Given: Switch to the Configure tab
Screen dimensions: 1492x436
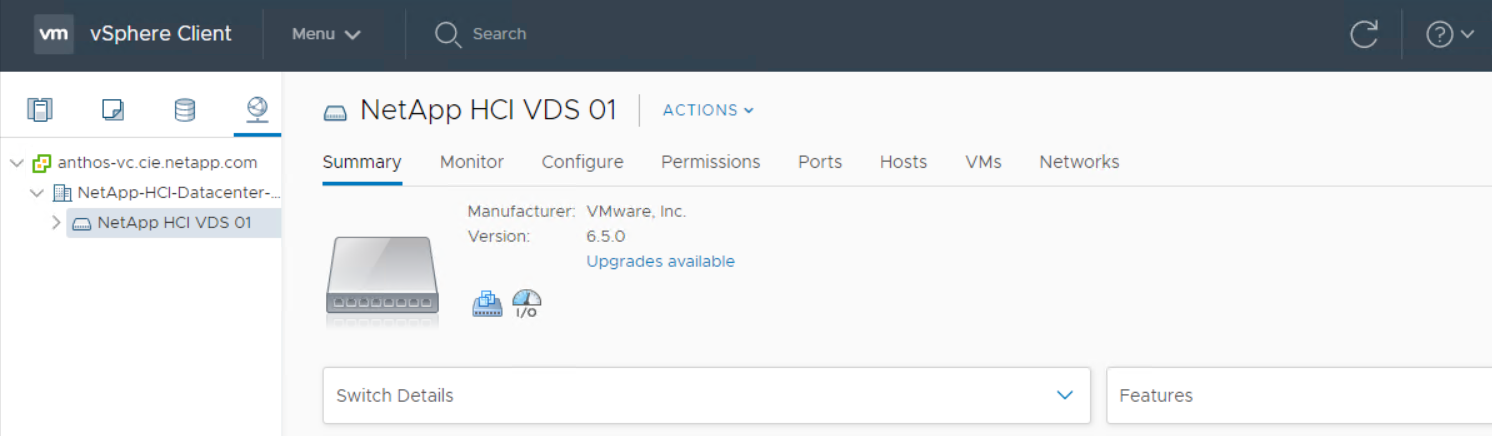Looking at the screenshot, I should 582,162.
